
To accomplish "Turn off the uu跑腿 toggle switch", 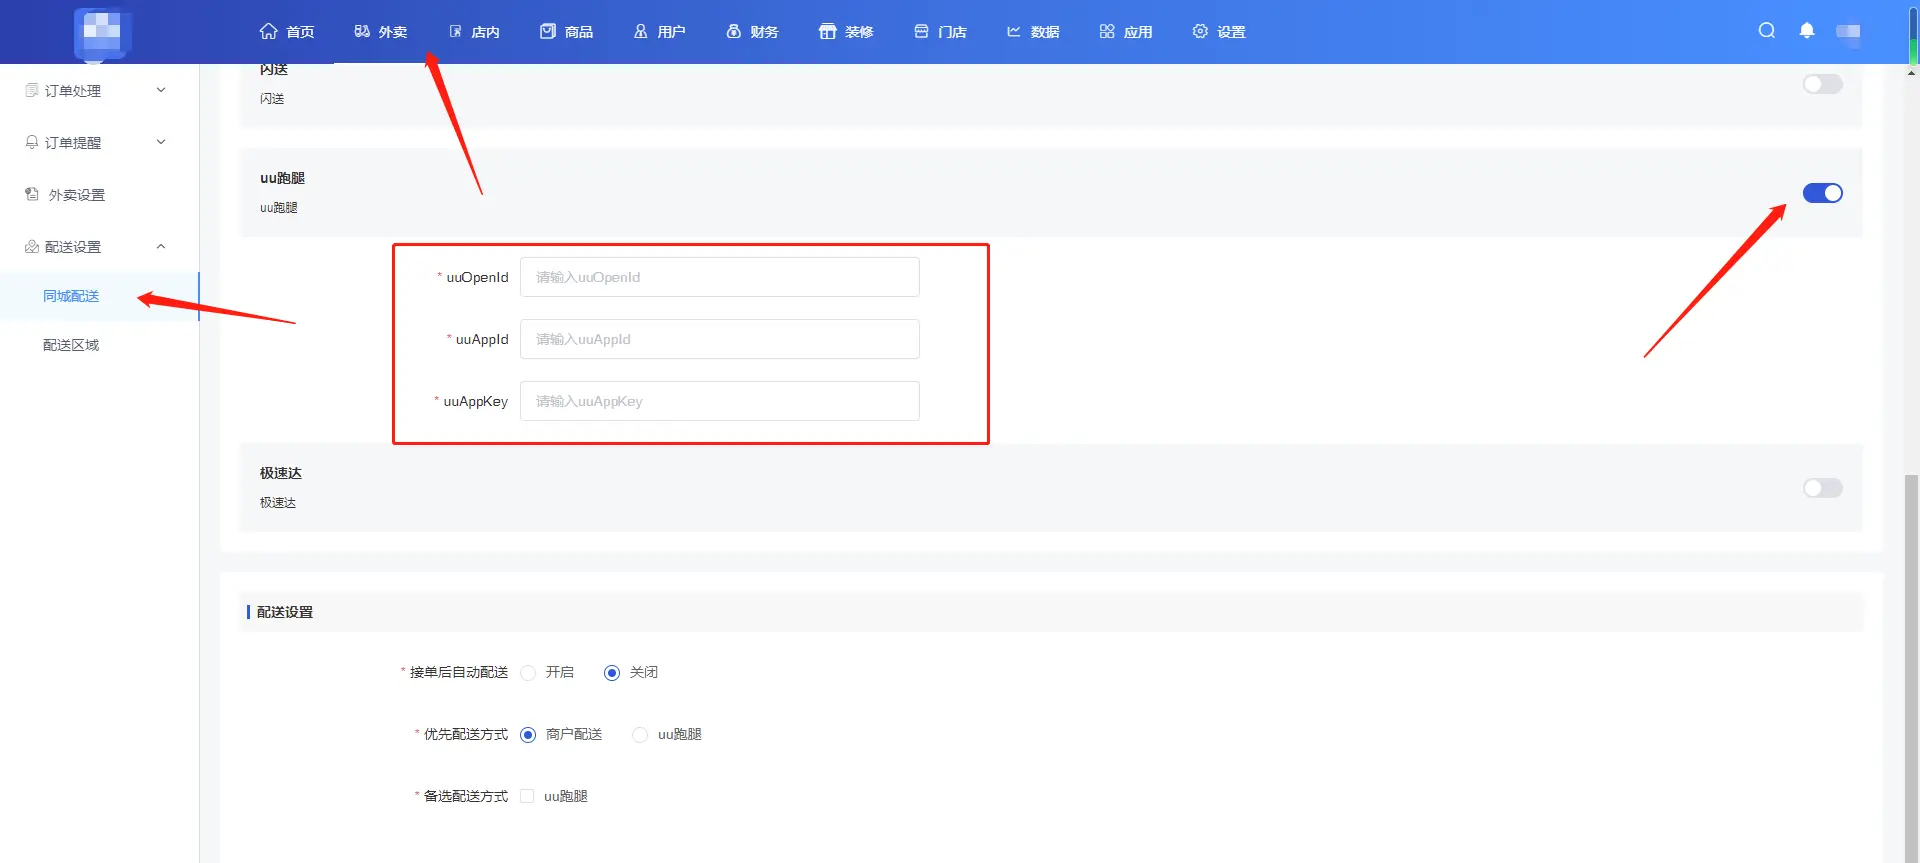I will coord(1822,193).
